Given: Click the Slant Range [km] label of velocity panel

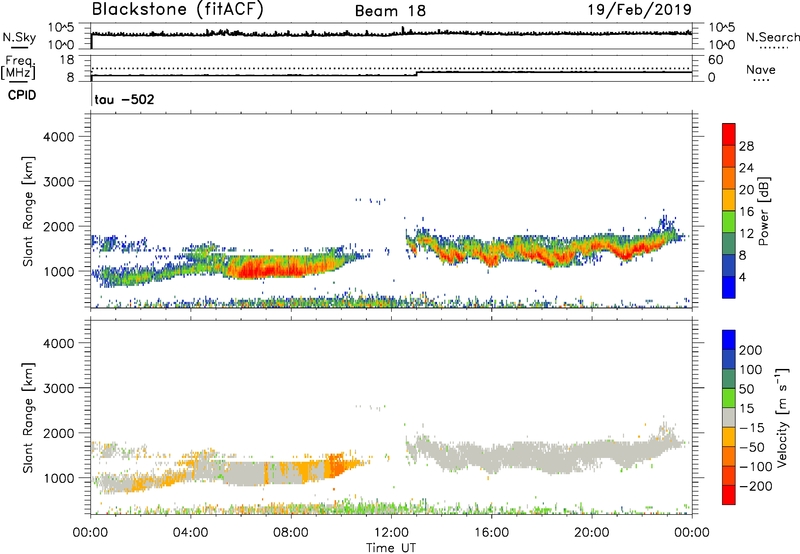Looking at the screenshot, I should click(x=28, y=417).
